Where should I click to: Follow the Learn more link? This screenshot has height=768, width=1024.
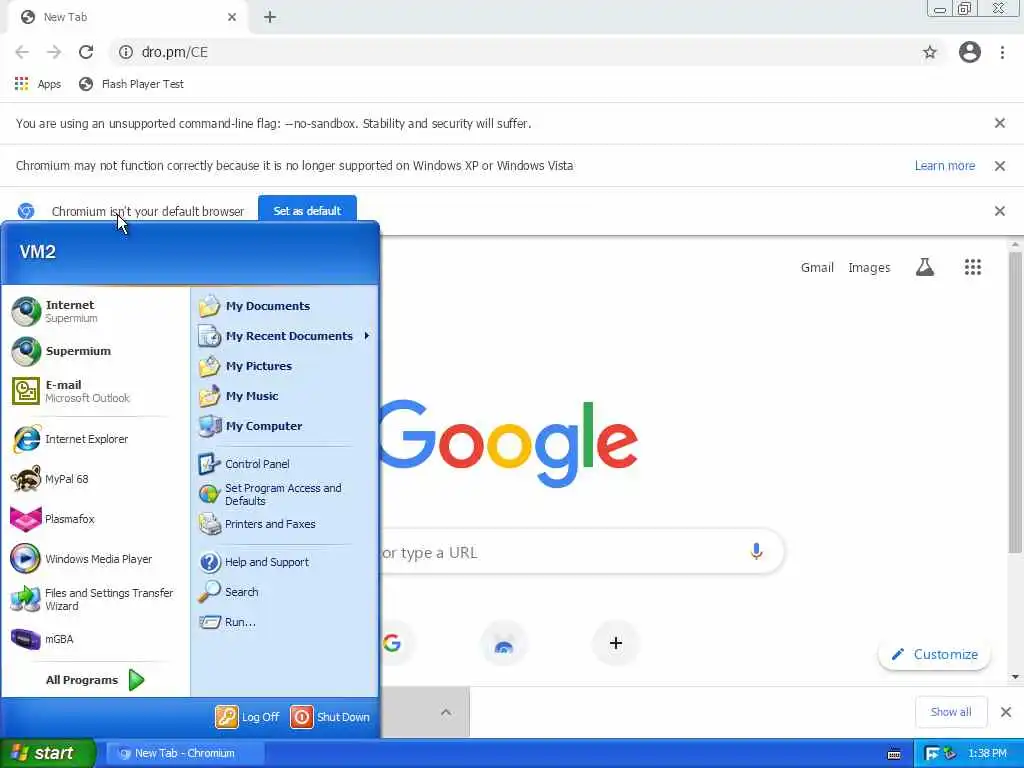pyautogui.click(x=944, y=166)
